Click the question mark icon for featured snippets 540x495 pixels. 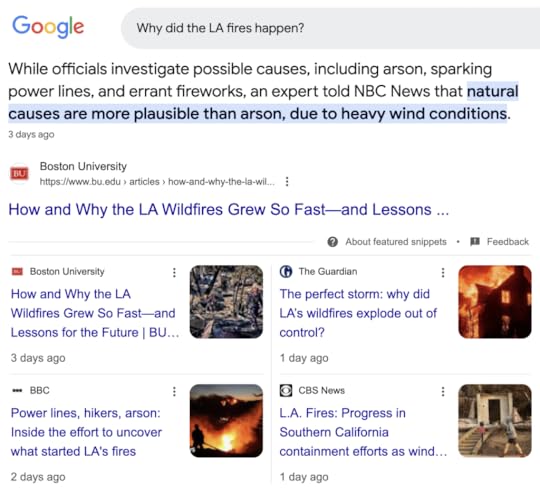[x=332, y=242]
